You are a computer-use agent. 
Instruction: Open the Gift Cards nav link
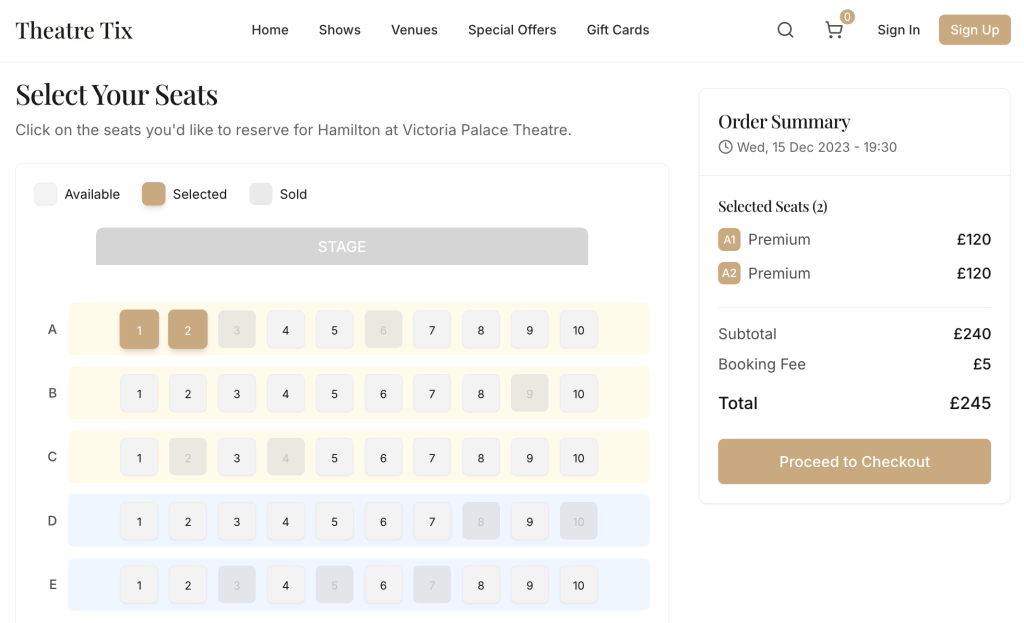click(x=617, y=30)
